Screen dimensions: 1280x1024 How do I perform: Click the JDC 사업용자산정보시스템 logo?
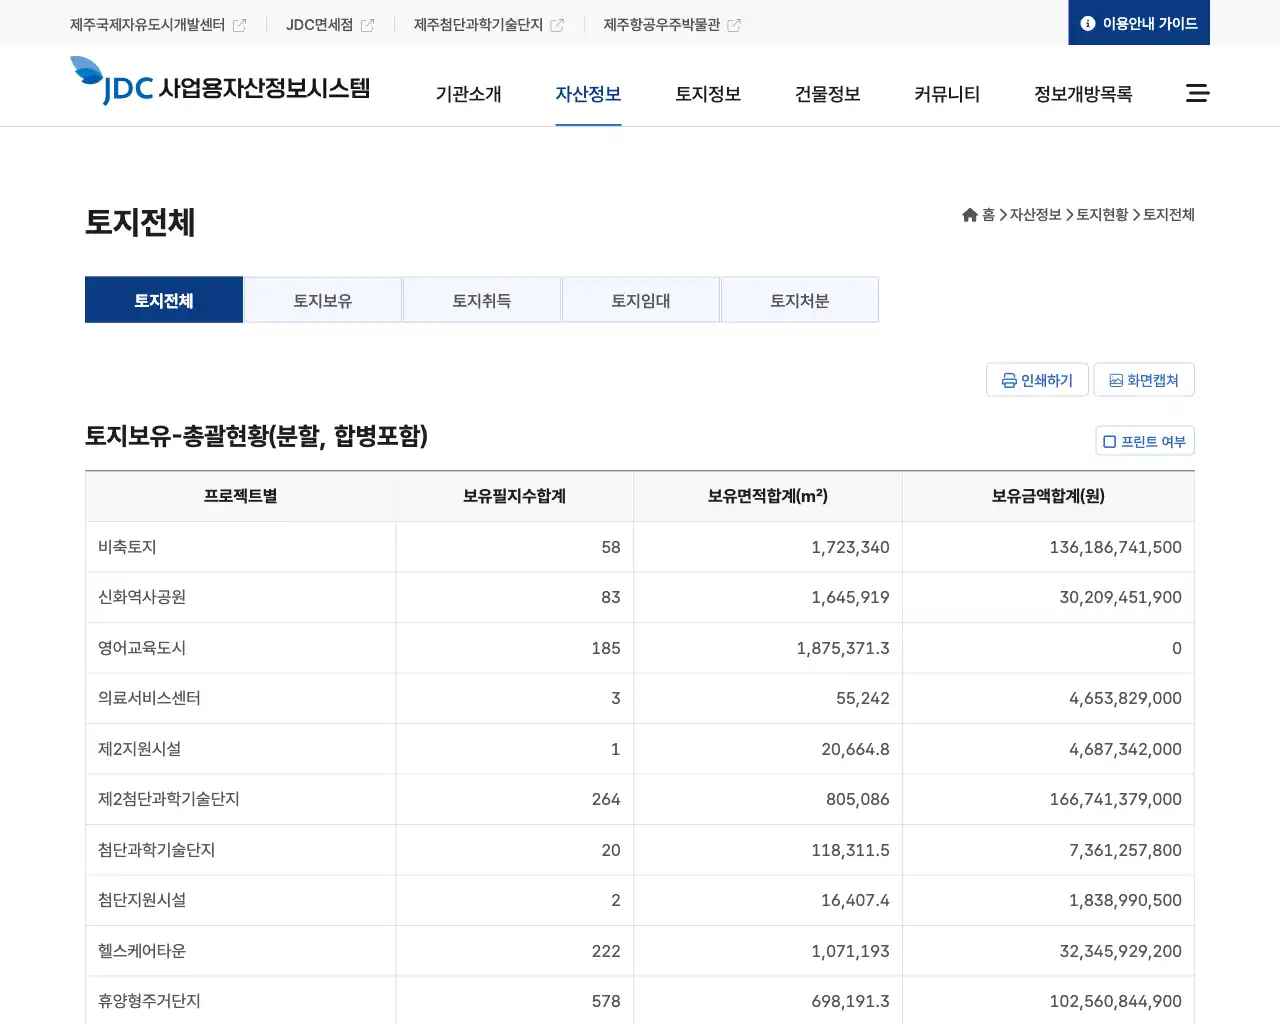pos(220,81)
